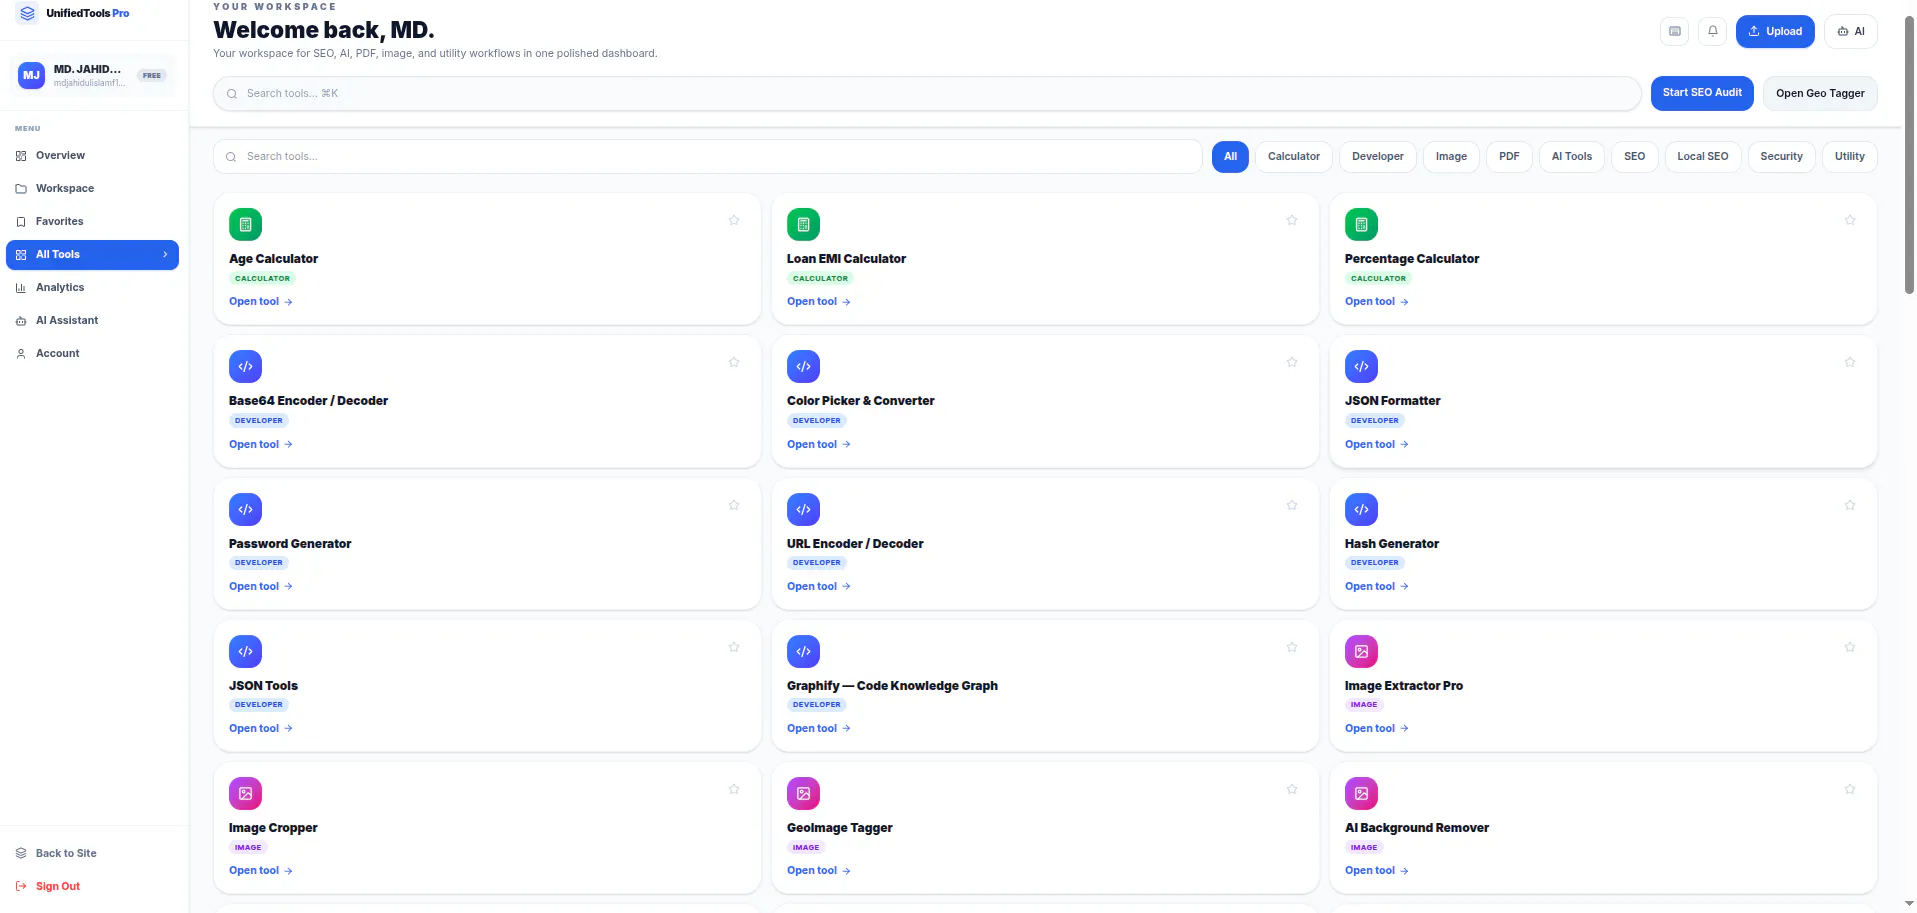Star the Percentage Calculator tool
1917x913 pixels.
(x=1850, y=220)
